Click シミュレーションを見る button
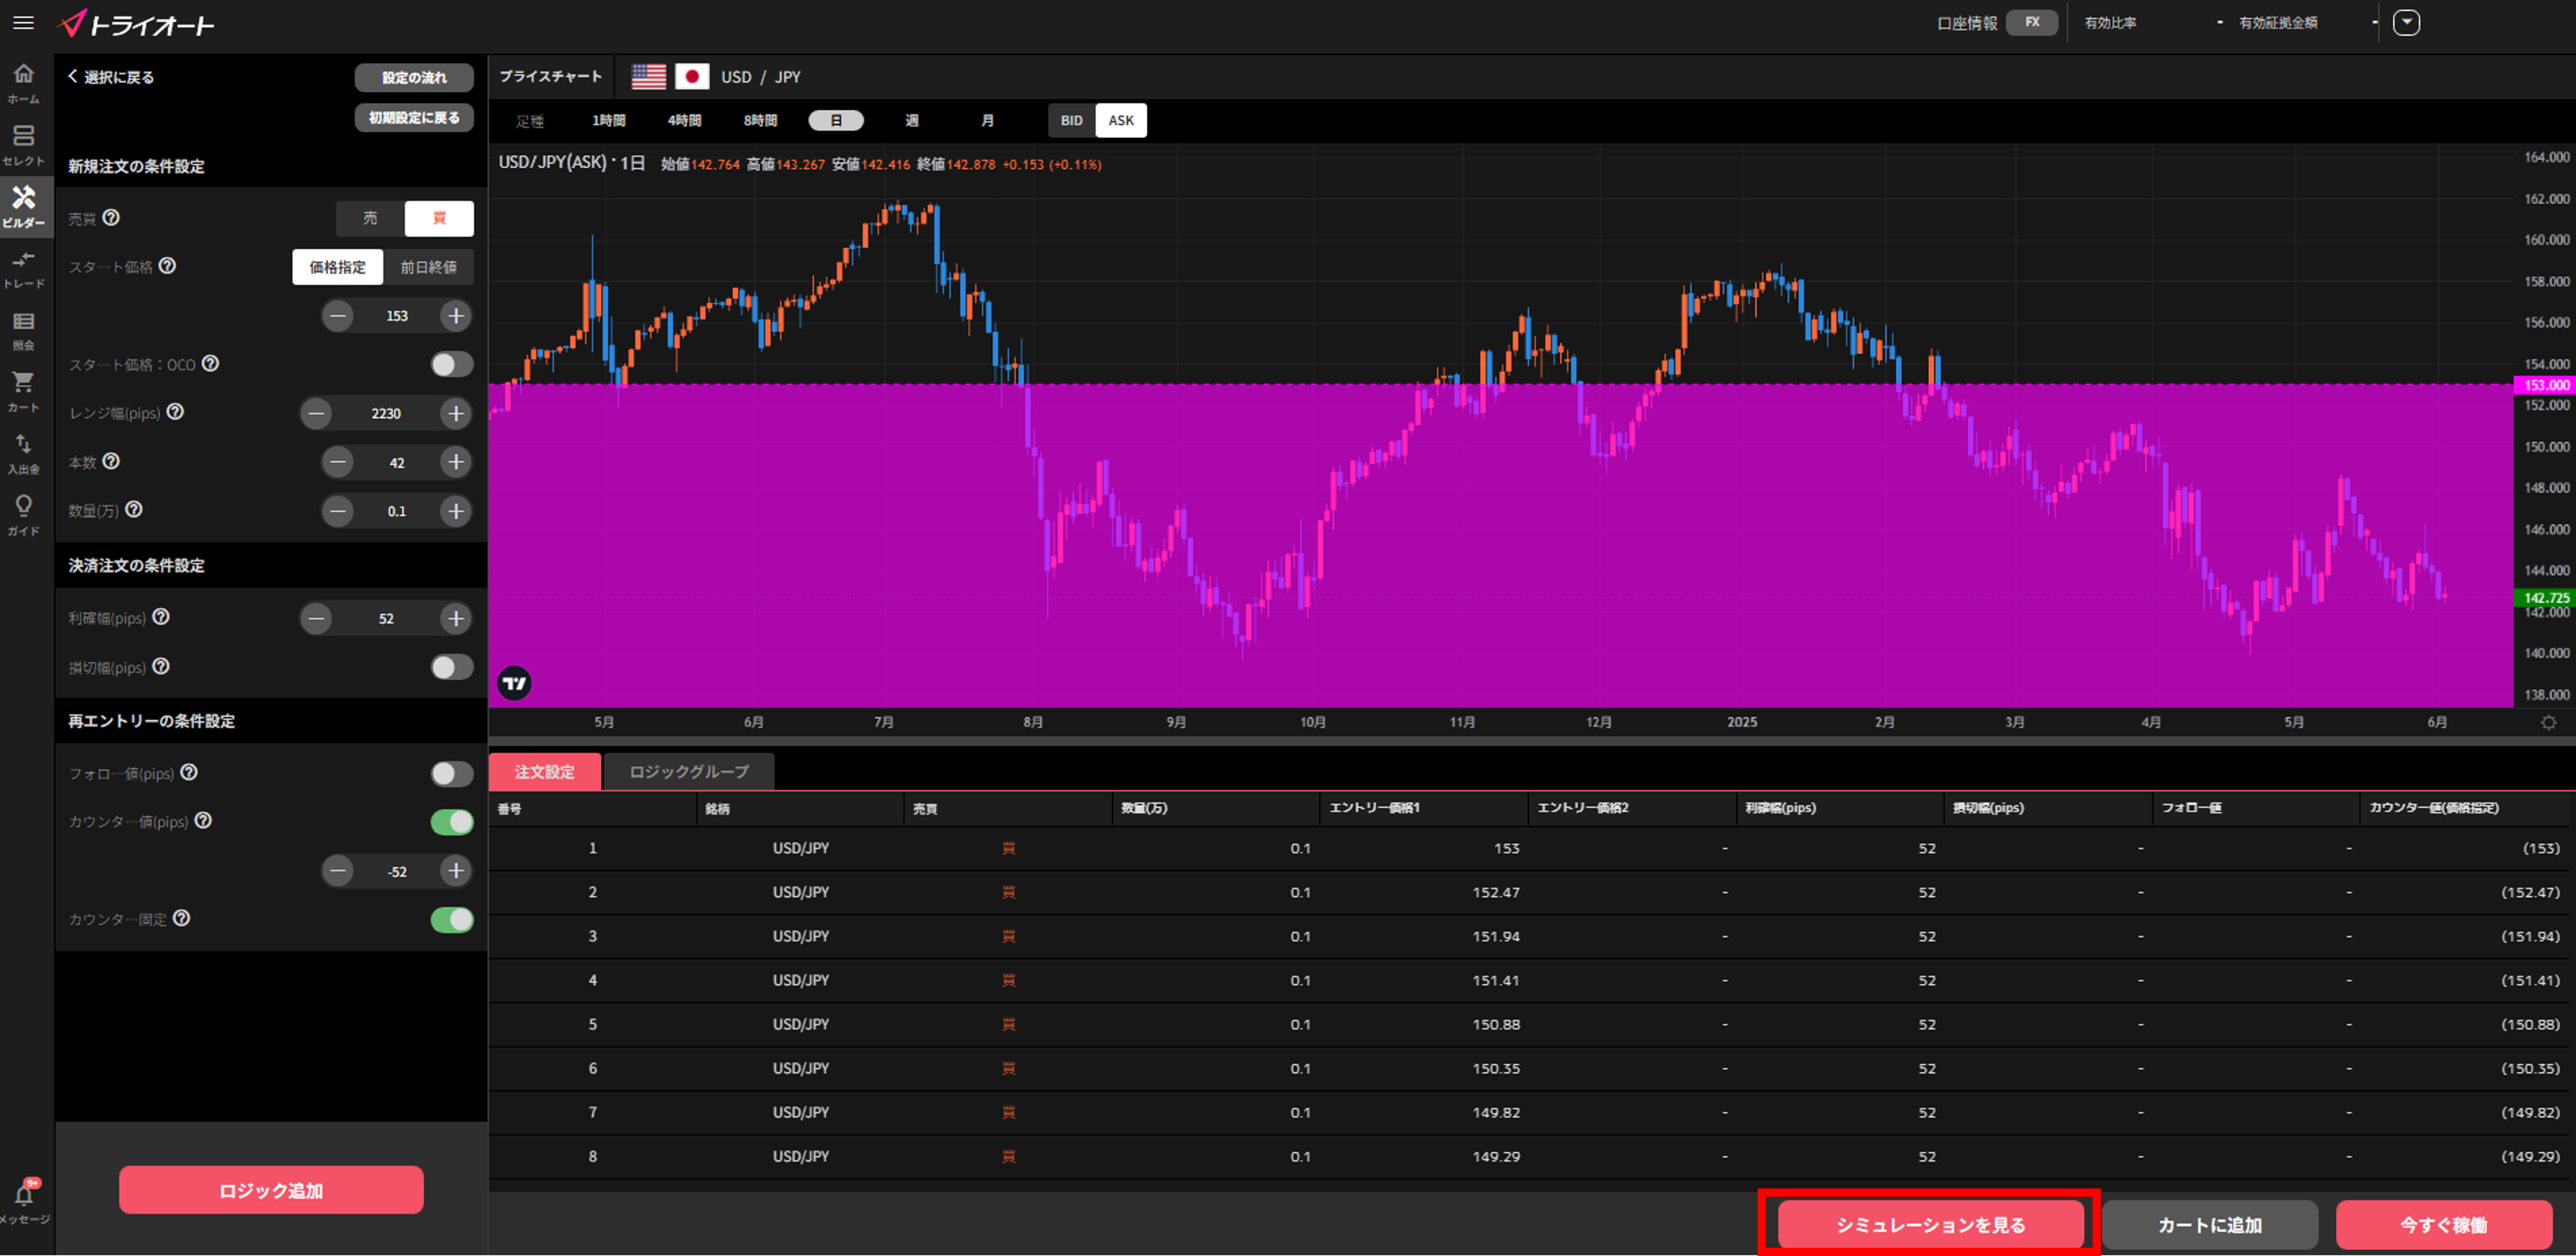2576x1256 pixels. pyautogui.click(x=1930, y=1225)
